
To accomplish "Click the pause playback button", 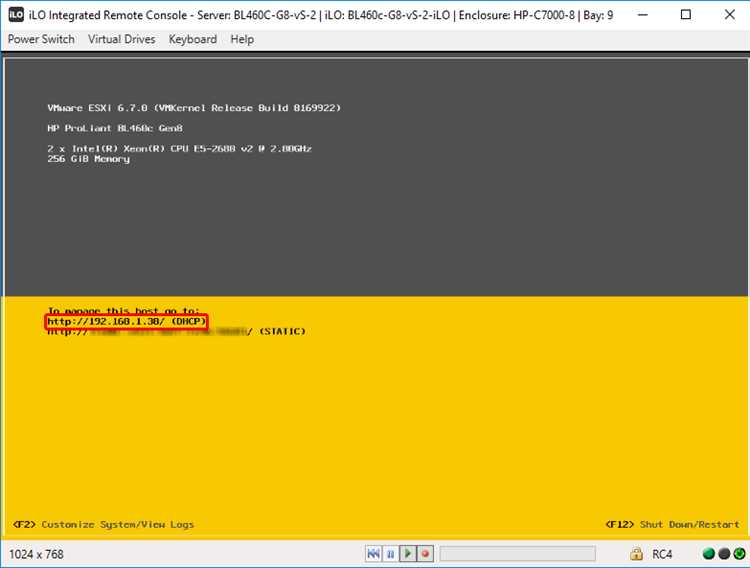I will 390,554.
